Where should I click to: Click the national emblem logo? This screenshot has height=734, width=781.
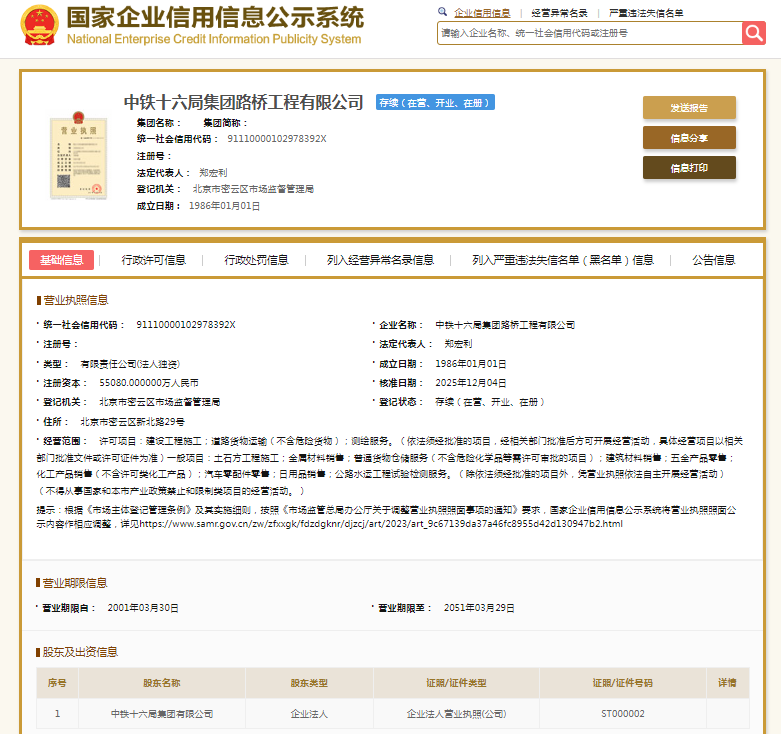tap(38, 28)
